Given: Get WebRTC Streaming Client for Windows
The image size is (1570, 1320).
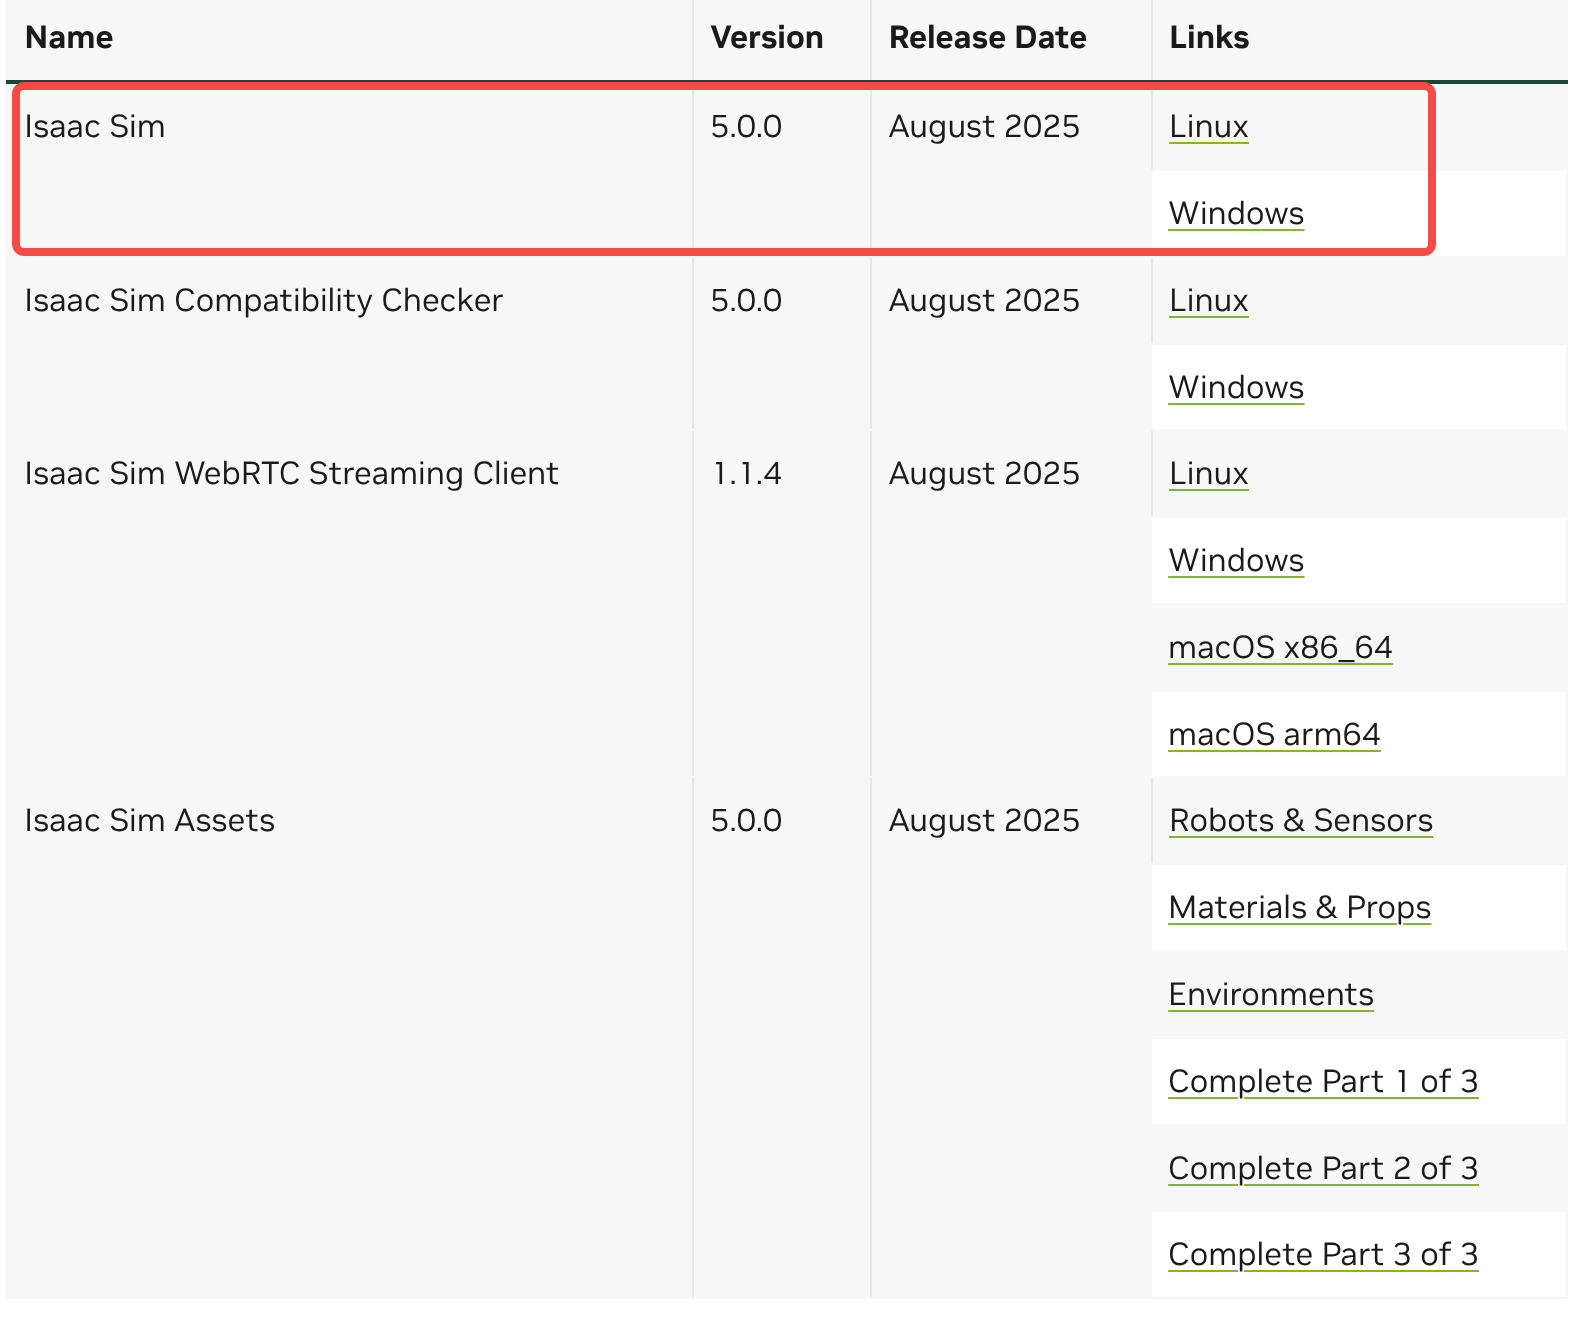Looking at the screenshot, I should (x=1236, y=561).
